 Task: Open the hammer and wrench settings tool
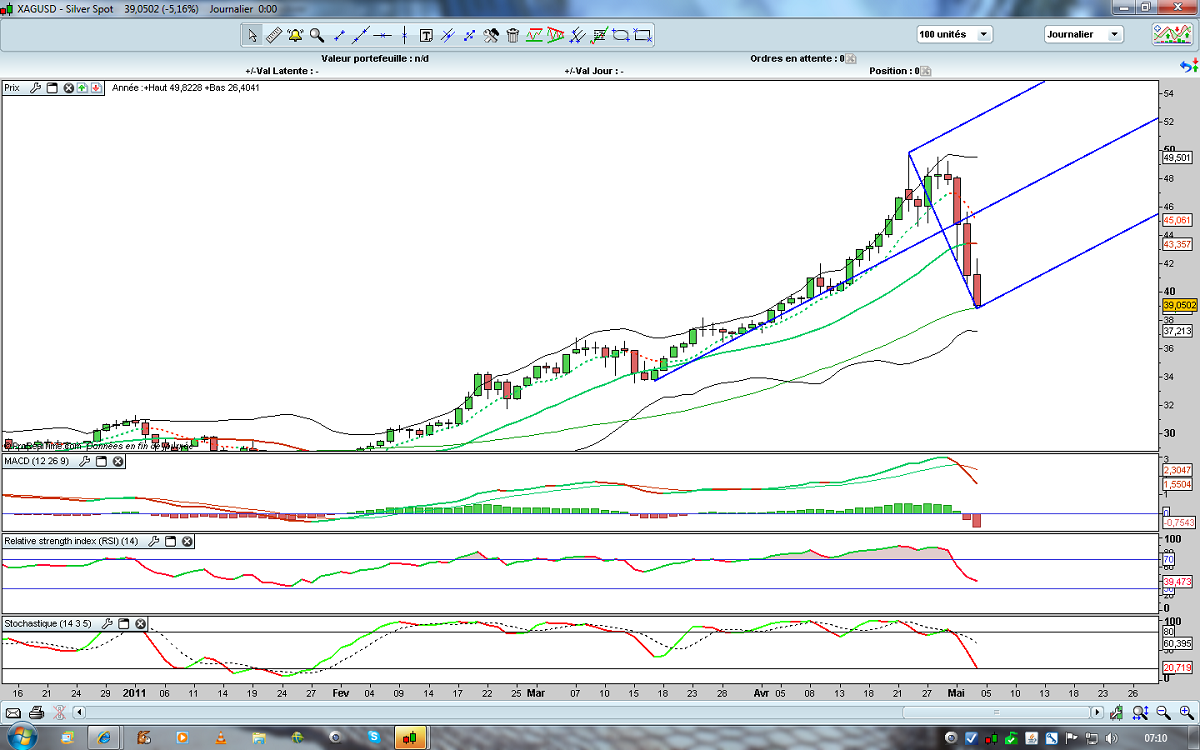(491, 35)
